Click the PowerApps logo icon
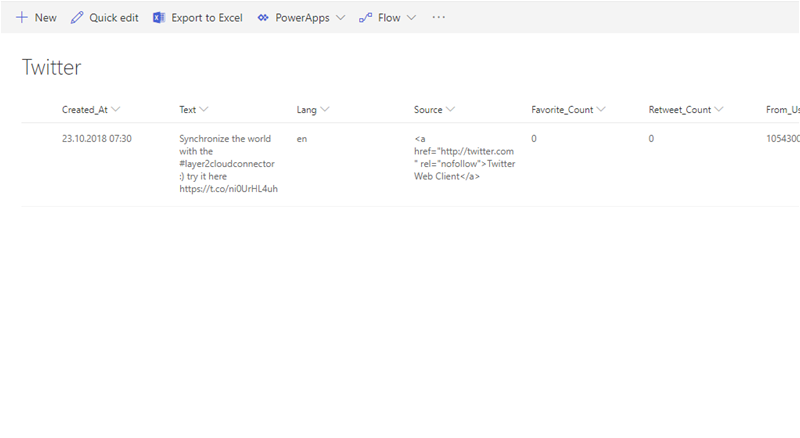Screen dimensions: 800x438 (x=263, y=18)
